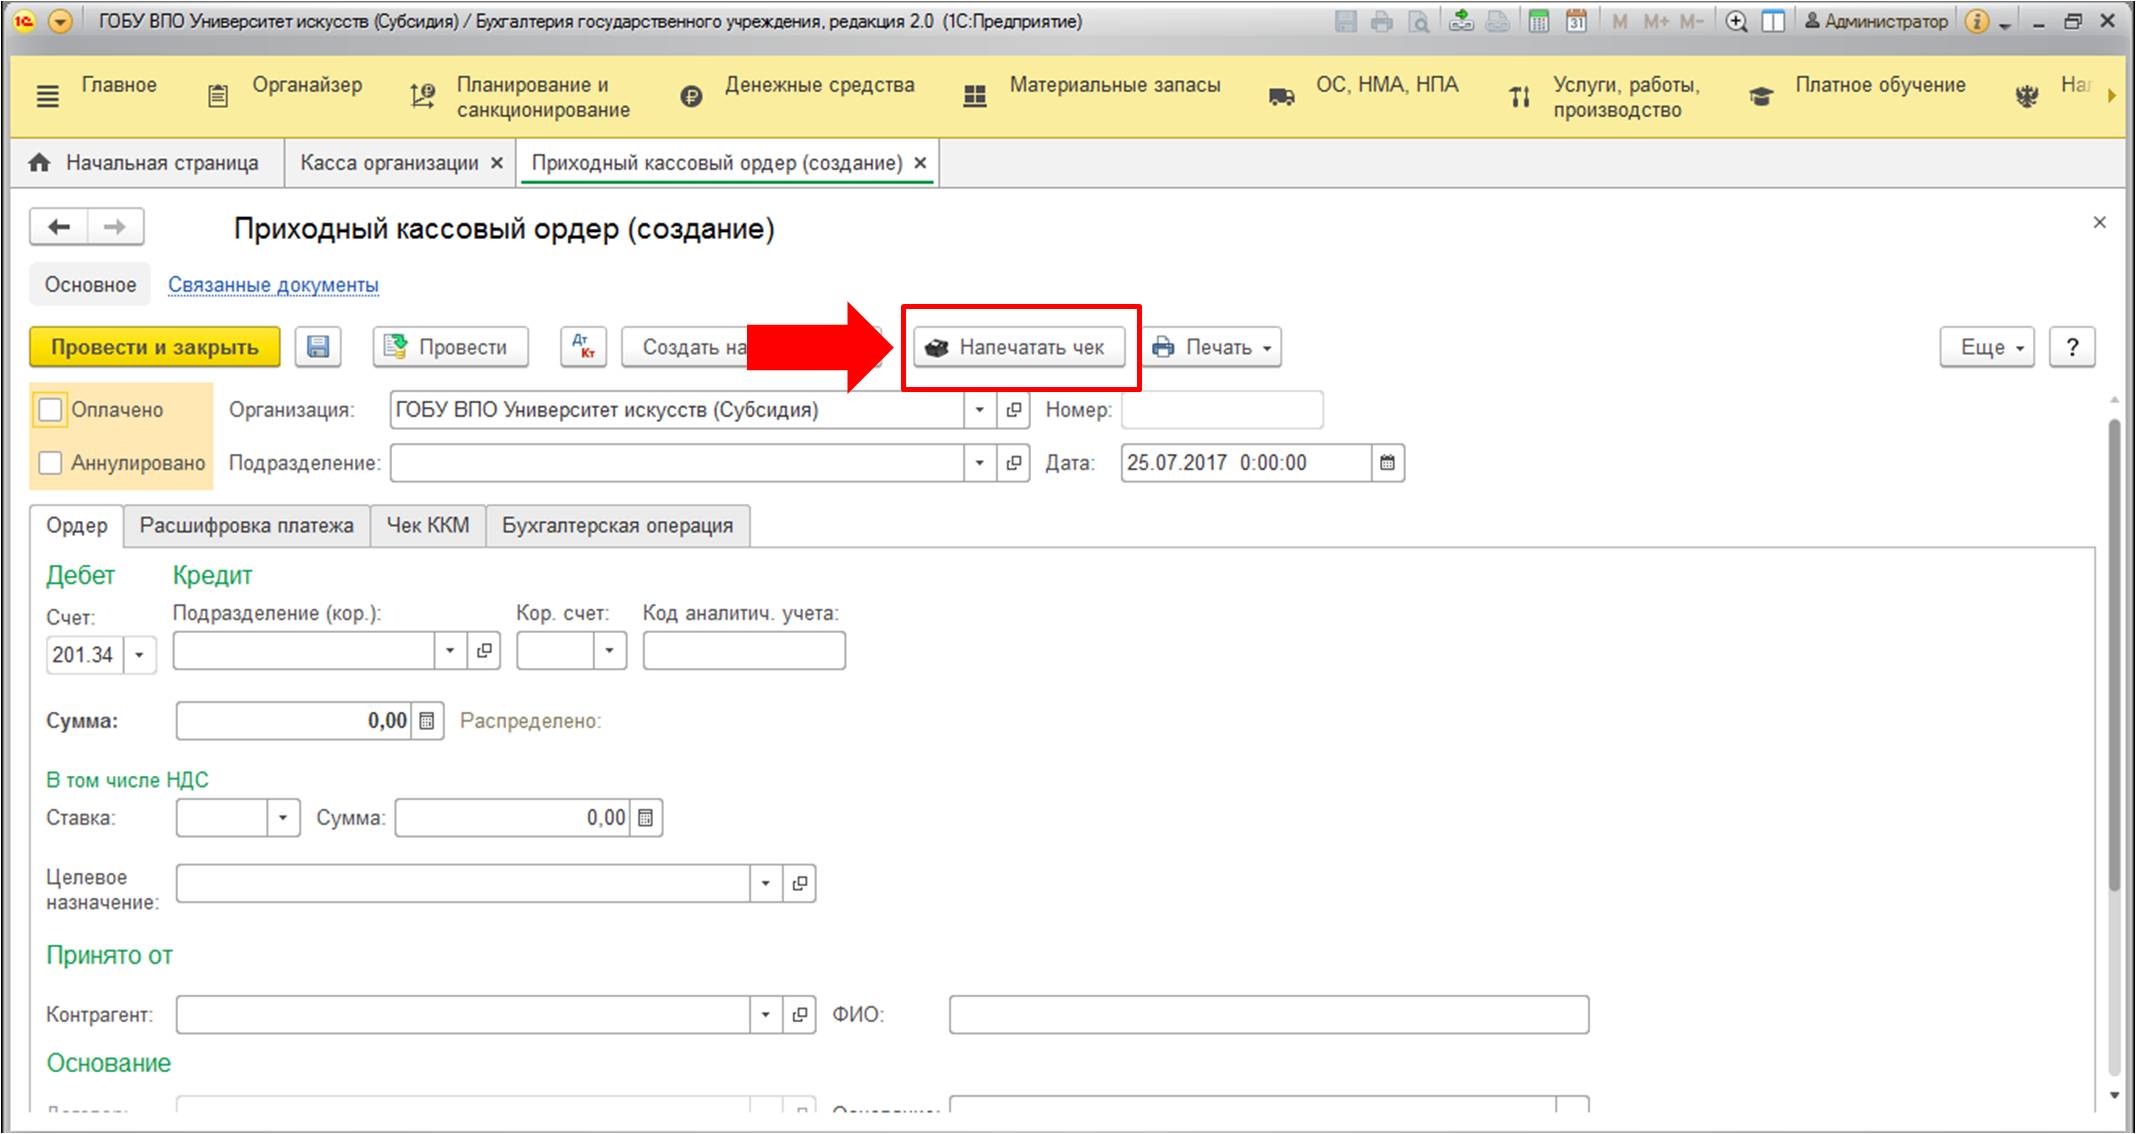Click the form's vertical scrollbar

[2114, 655]
